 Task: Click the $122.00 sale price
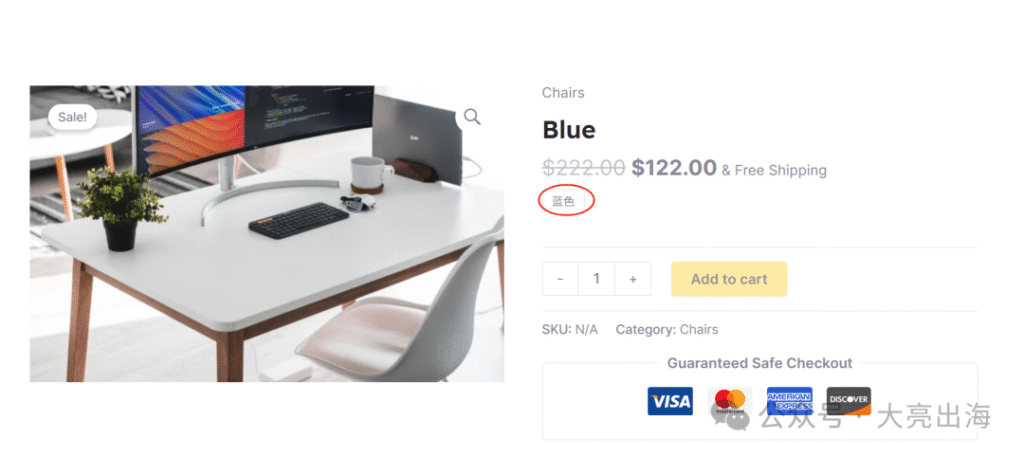click(x=674, y=168)
